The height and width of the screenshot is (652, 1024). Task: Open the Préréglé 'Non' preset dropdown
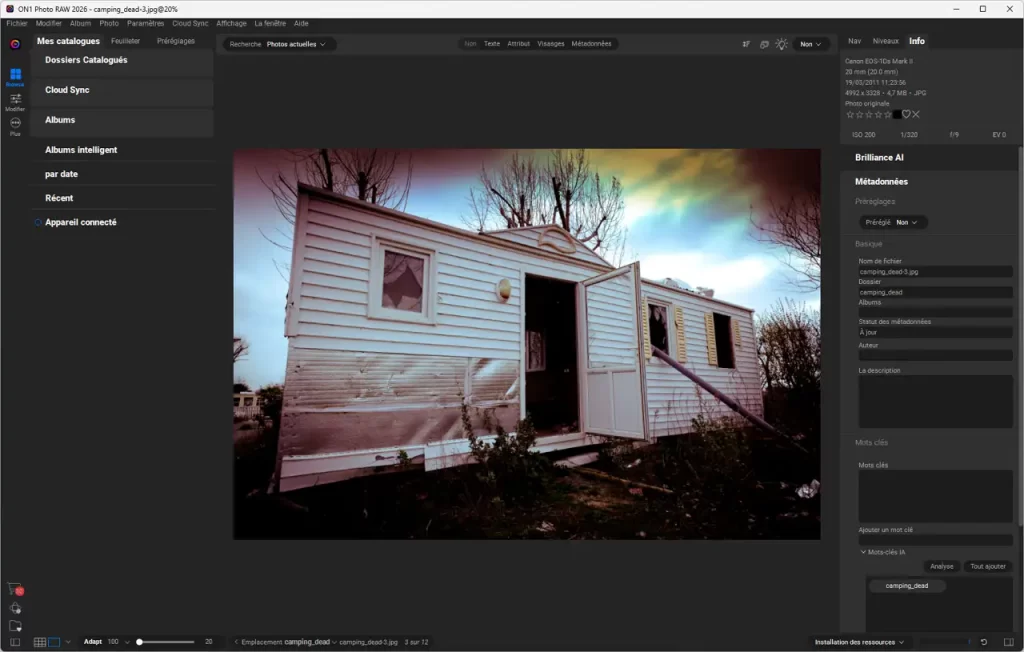[906, 222]
